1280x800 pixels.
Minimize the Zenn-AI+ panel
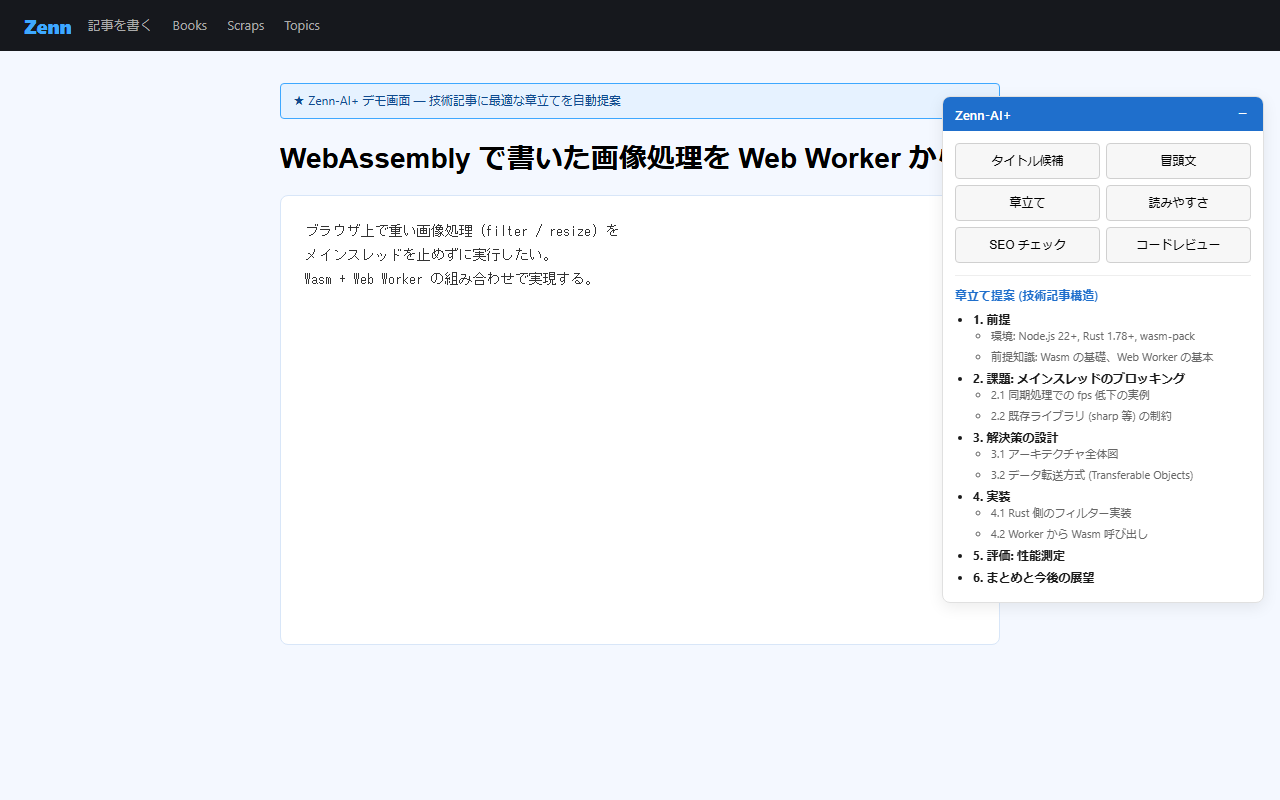pos(1243,114)
